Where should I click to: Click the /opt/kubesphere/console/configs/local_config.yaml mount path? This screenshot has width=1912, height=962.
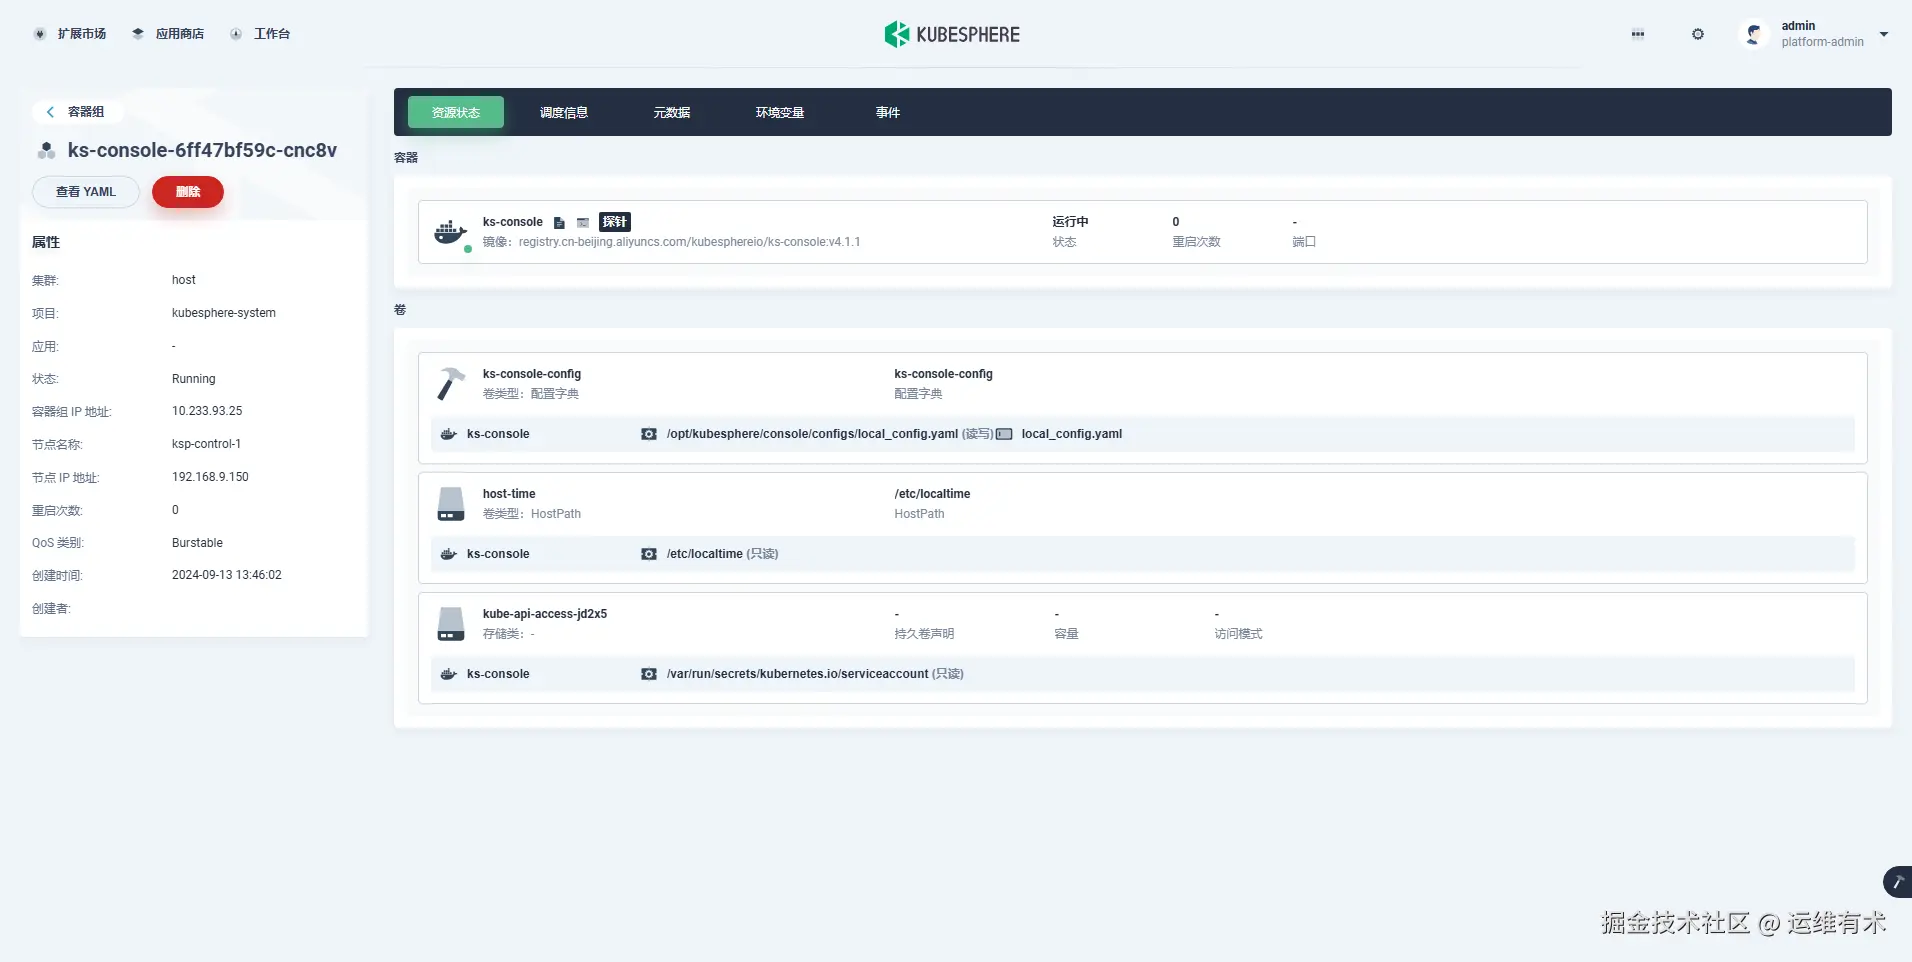point(812,434)
